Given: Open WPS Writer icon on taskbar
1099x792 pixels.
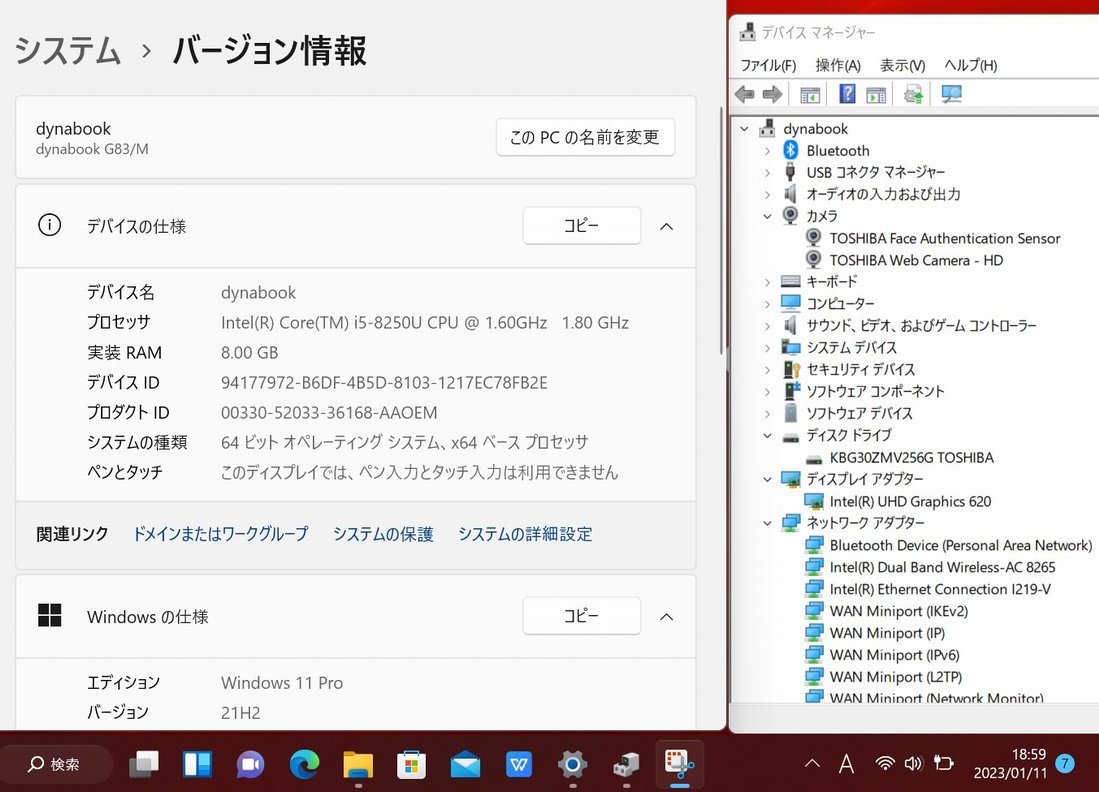Looking at the screenshot, I should pyautogui.click(x=519, y=764).
